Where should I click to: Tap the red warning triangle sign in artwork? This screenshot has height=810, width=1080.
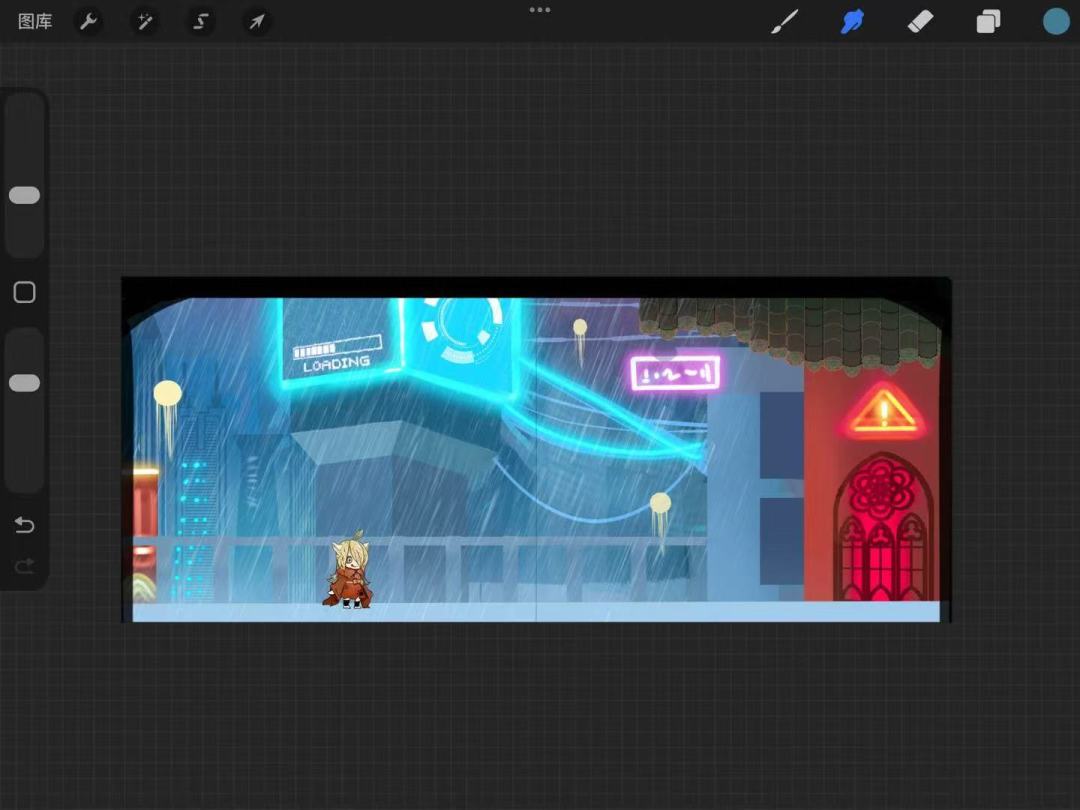[x=884, y=411]
